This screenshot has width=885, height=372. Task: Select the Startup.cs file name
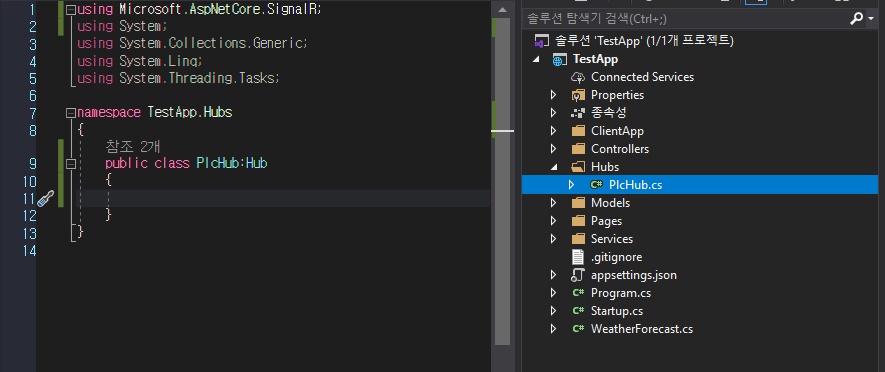[x=617, y=311]
